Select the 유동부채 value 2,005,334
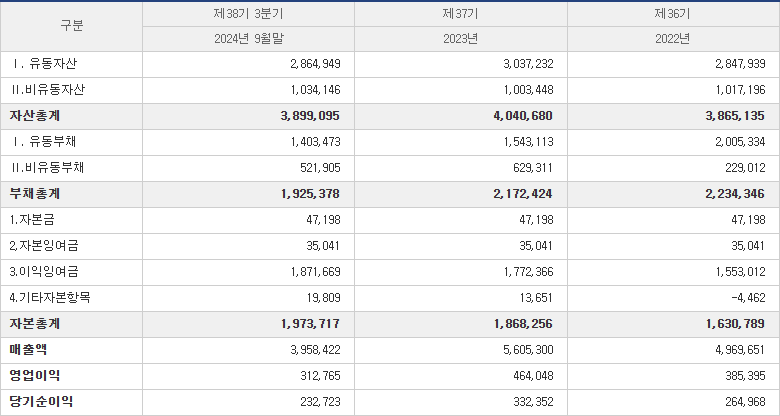Viewport: 780px width, 416px height. (740, 142)
